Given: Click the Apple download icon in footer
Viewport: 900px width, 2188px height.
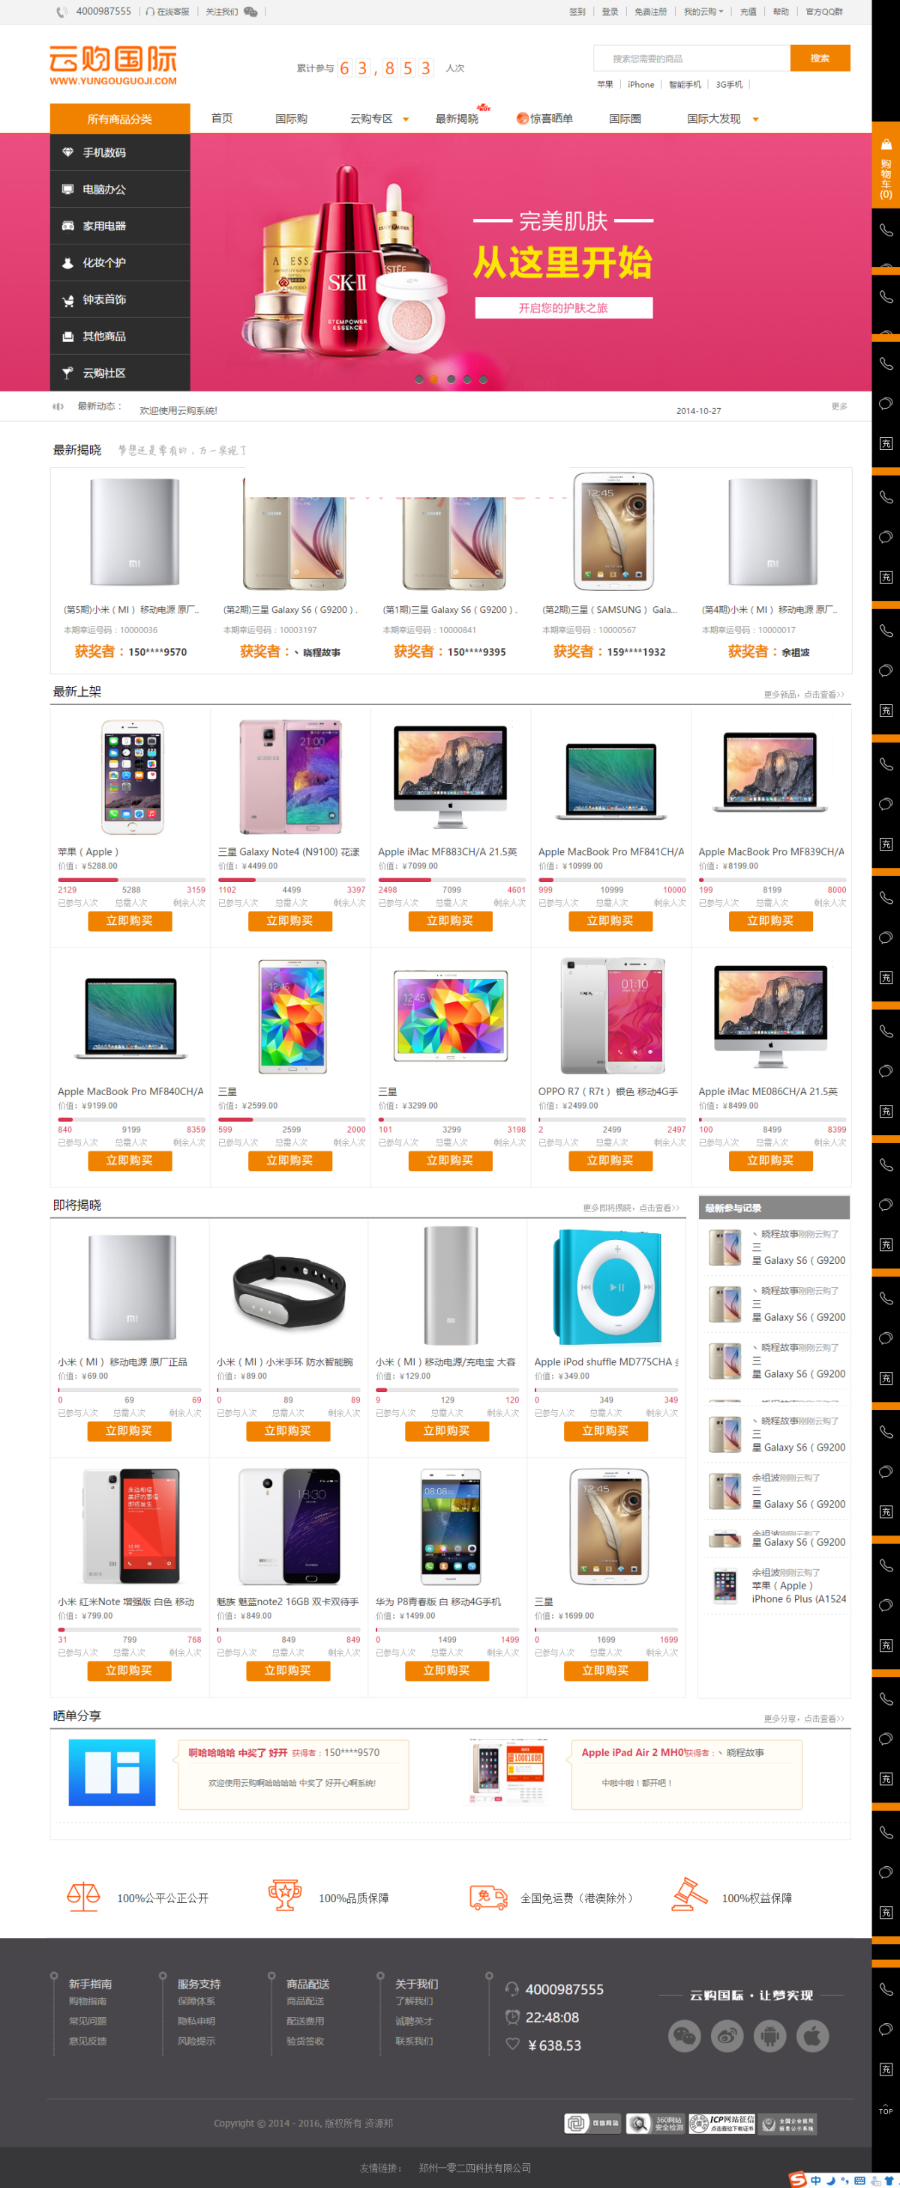Looking at the screenshot, I should tap(813, 2035).
